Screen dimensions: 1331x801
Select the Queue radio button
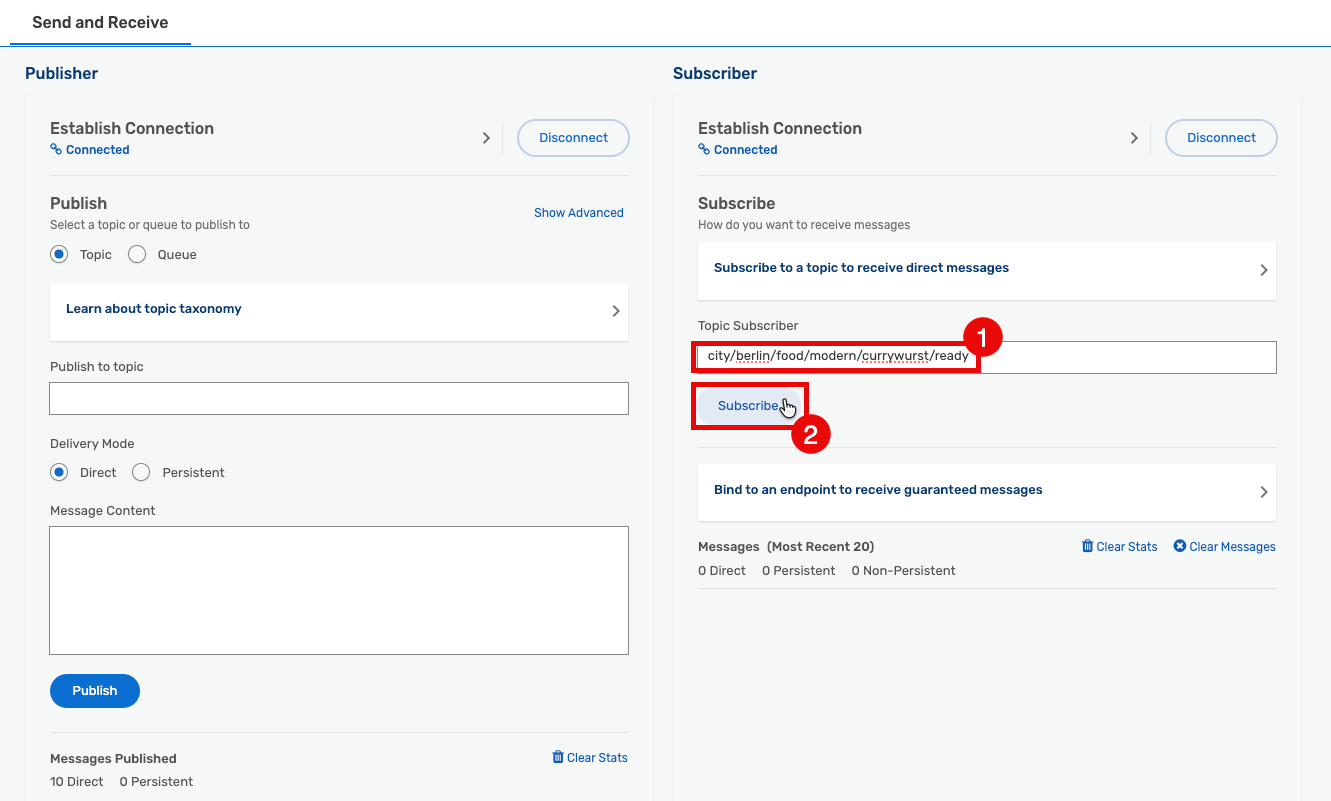point(137,254)
